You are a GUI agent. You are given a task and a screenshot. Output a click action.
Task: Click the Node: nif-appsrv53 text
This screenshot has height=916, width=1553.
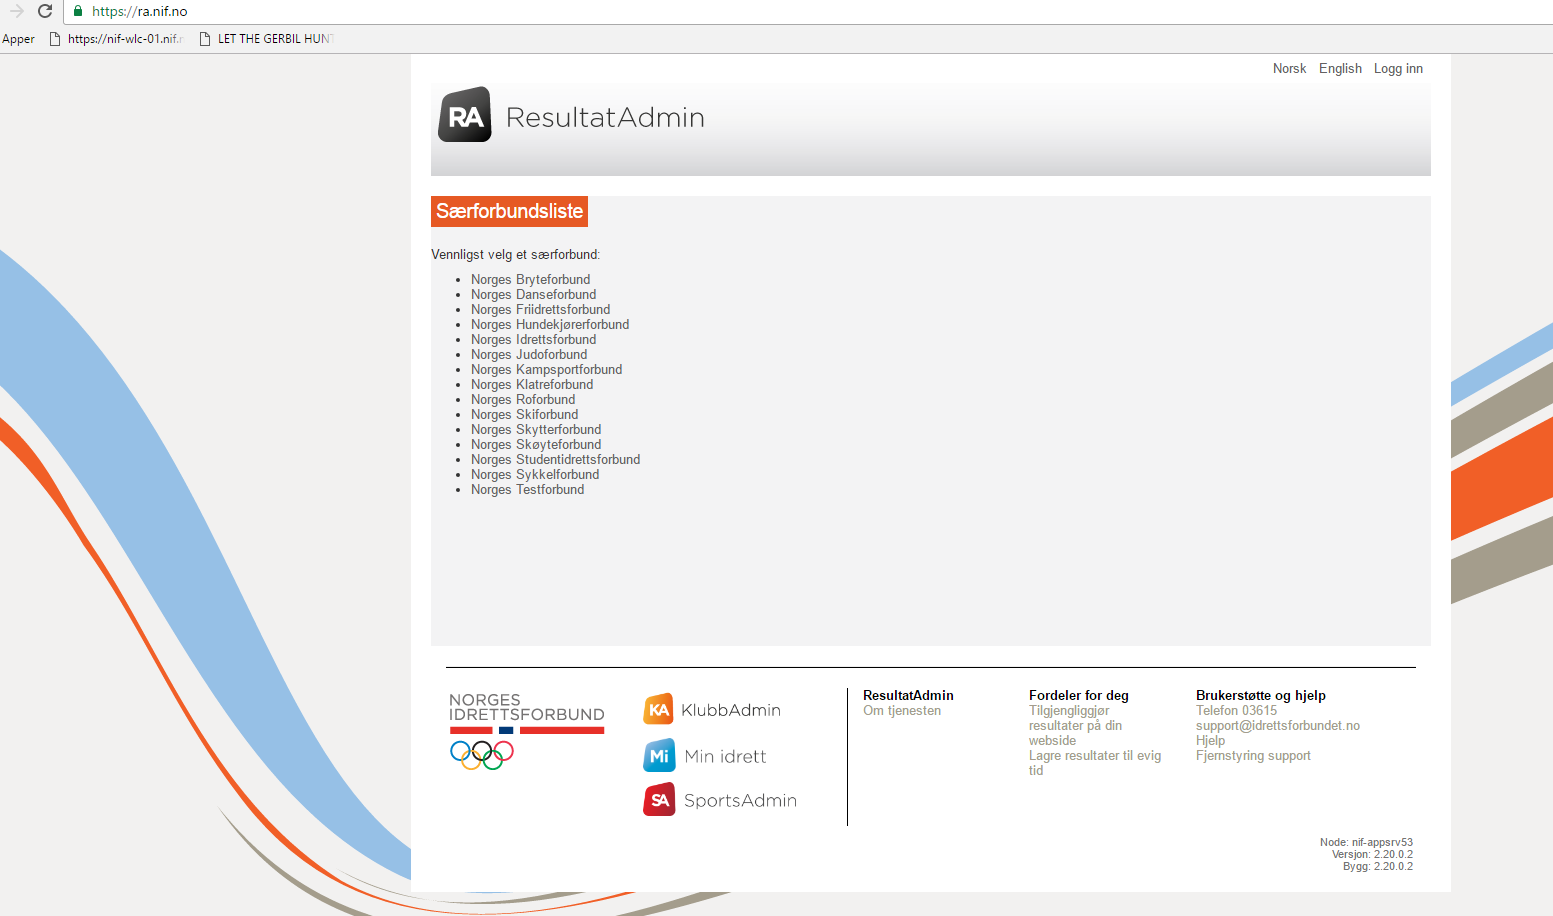pos(1366,842)
